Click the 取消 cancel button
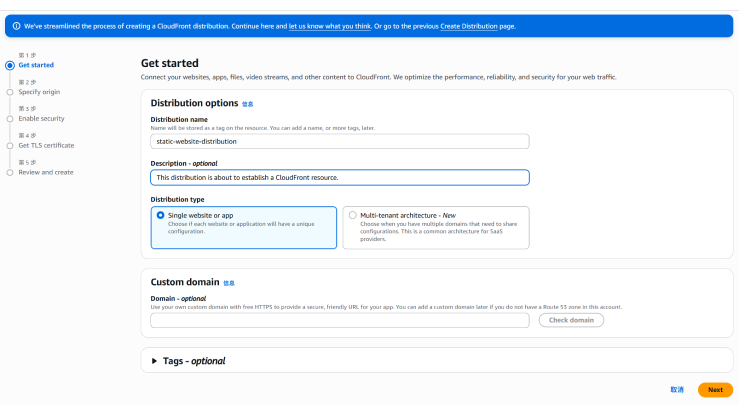The width and height of the screenshot is (739, 415). 677,390
